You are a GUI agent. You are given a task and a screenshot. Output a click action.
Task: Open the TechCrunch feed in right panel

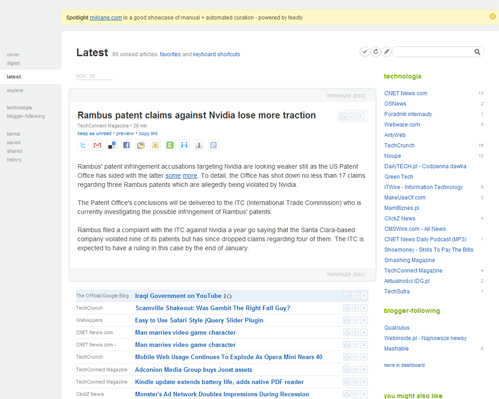click(x=399, y=145)
